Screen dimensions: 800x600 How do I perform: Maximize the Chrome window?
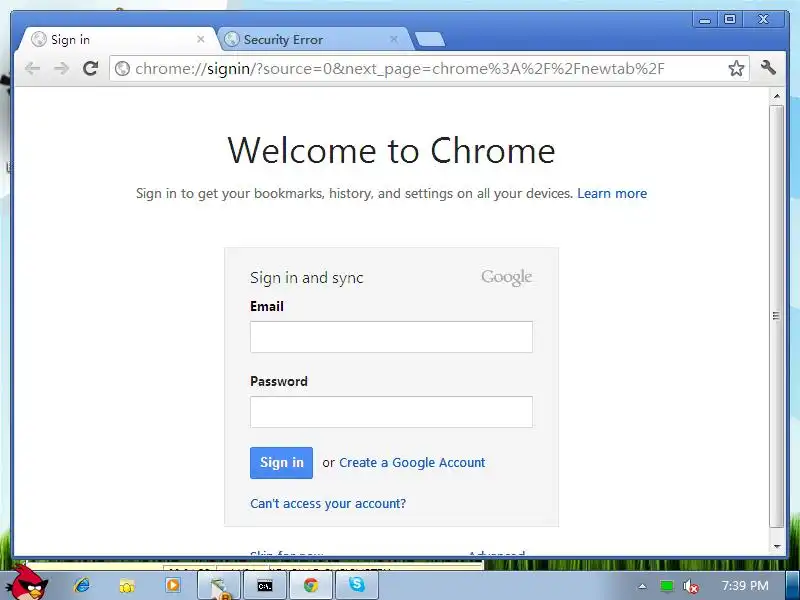(x=730, y=19)
